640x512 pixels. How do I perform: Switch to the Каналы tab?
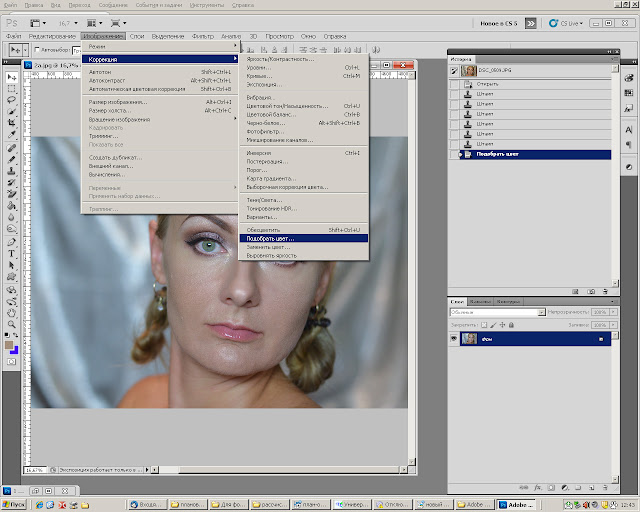pos(480,301)
